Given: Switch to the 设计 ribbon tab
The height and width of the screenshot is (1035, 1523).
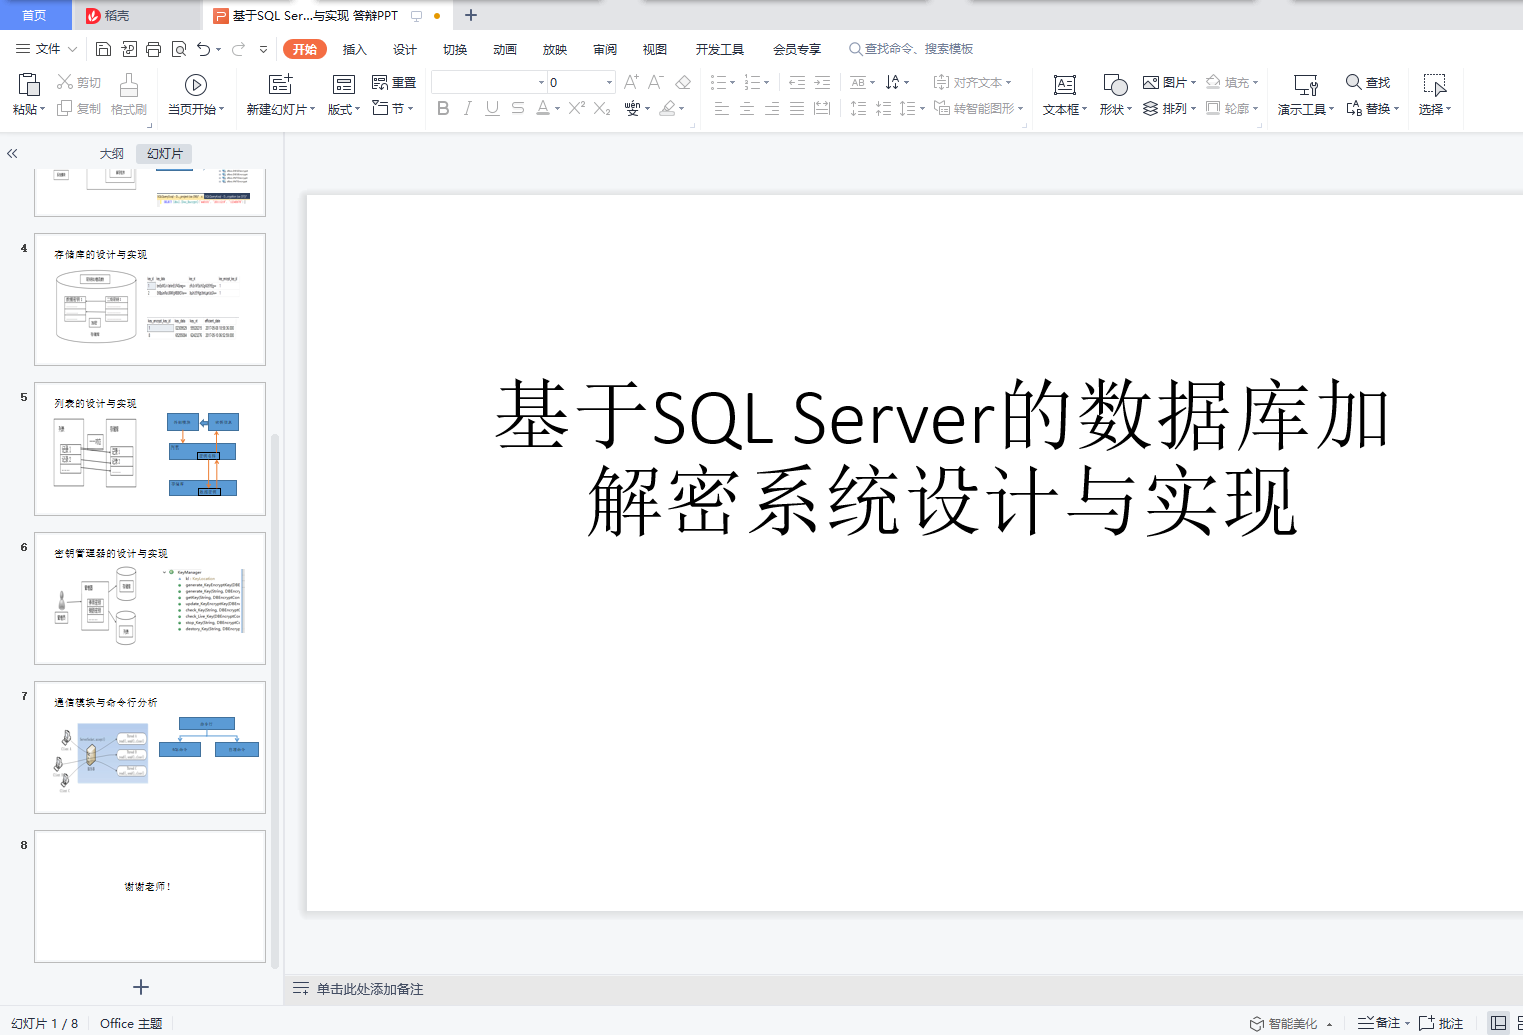Looking at the screenshot, I should tap(405, 49).
